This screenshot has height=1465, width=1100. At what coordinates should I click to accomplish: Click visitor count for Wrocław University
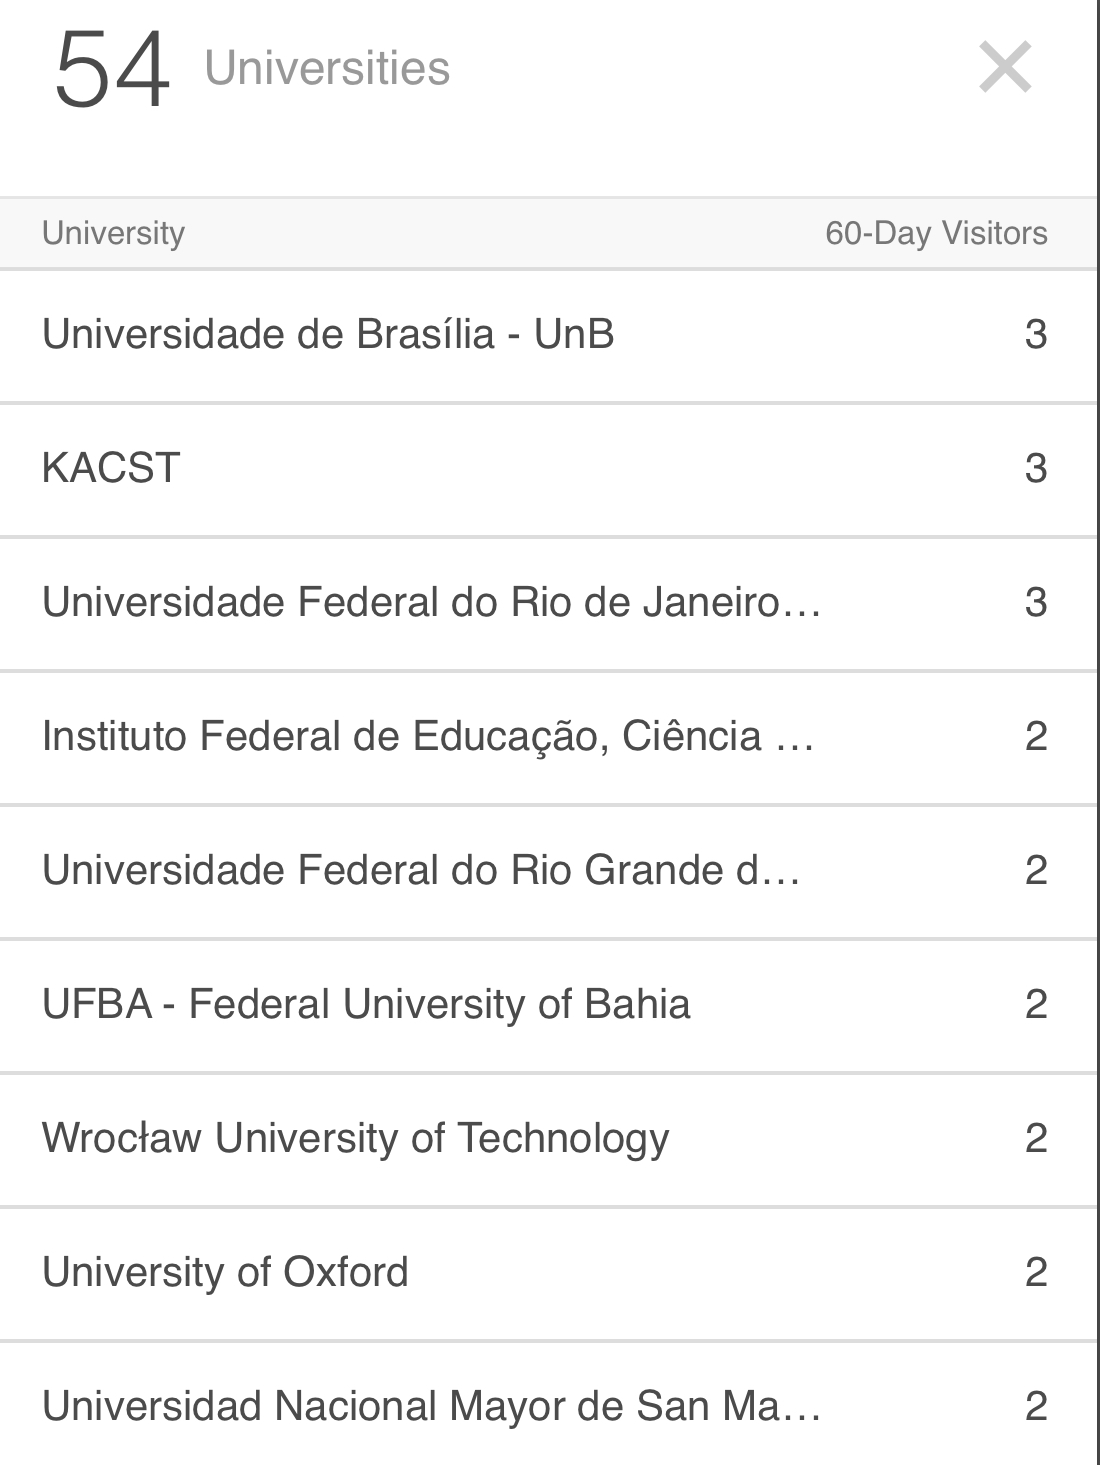tap(1036, 1138)
